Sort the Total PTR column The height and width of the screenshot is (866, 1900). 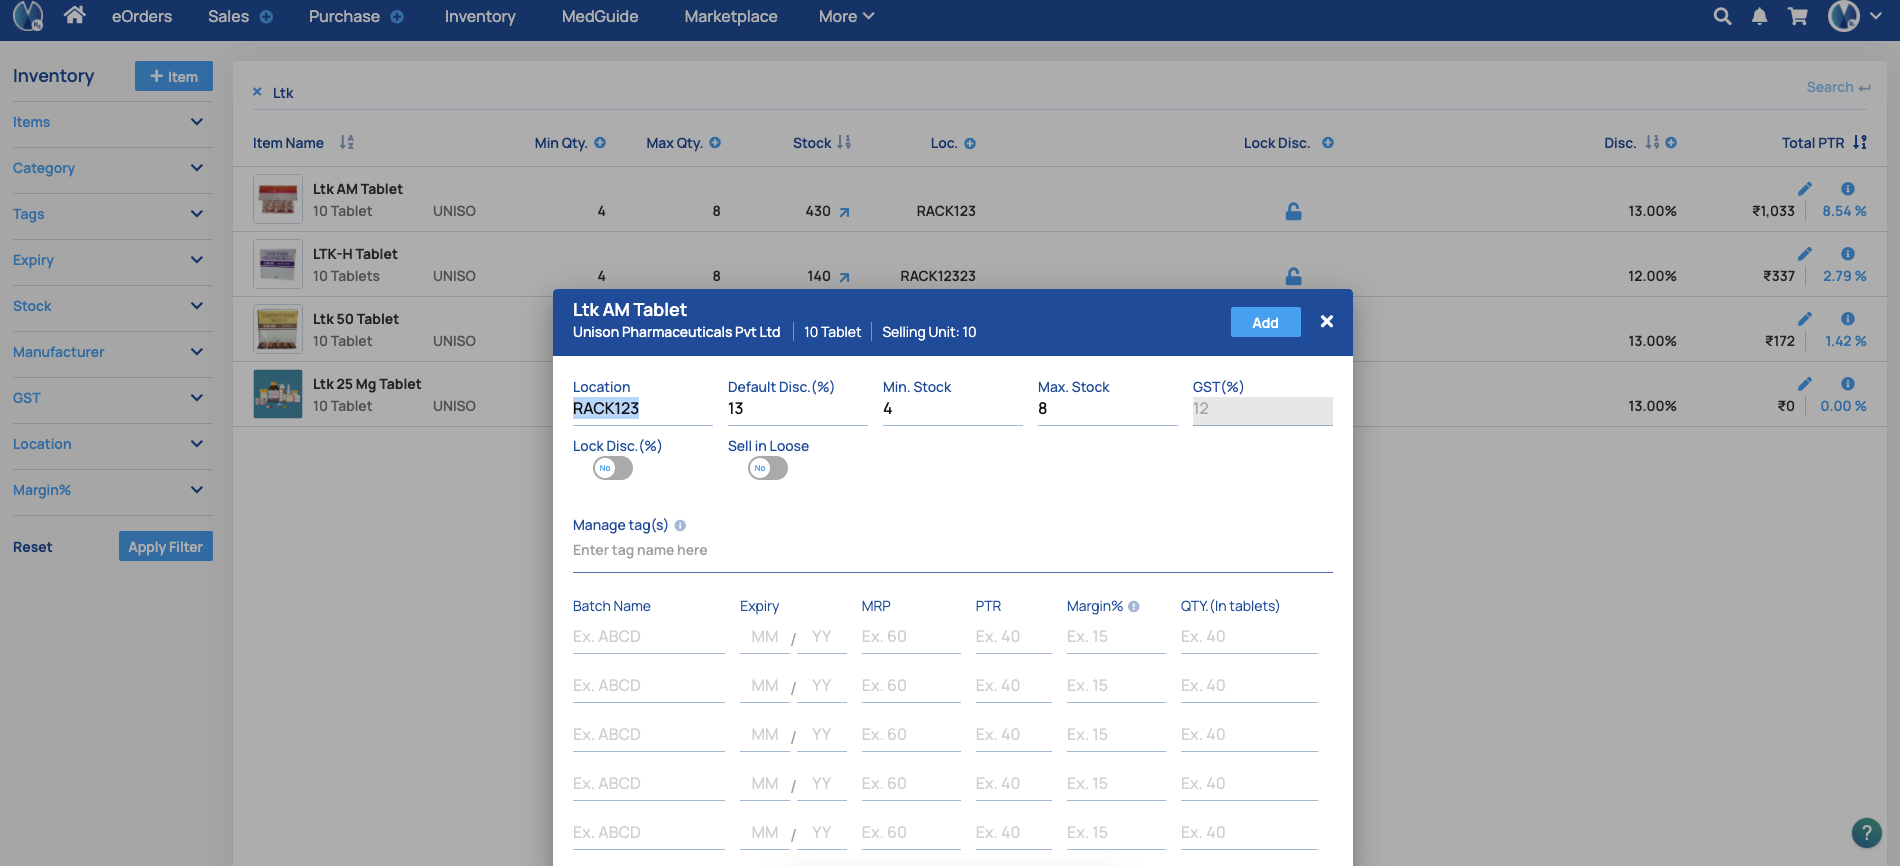pyautogui.click(x=1860, y=142)
